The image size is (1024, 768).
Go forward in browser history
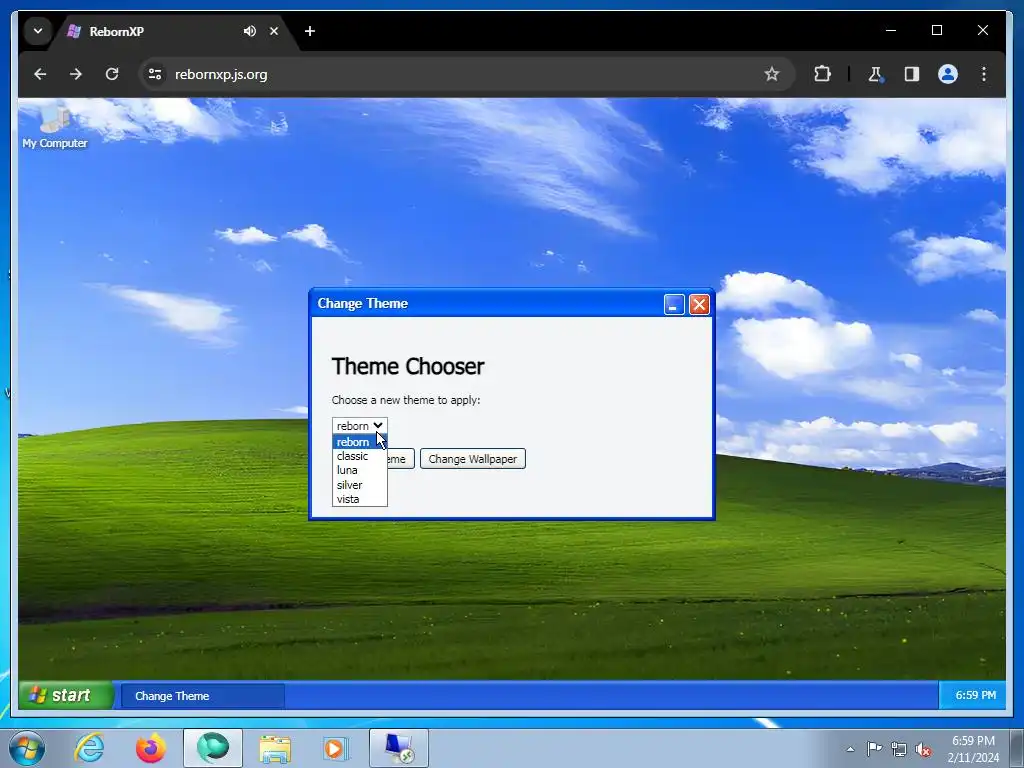[x=76, y=74]
